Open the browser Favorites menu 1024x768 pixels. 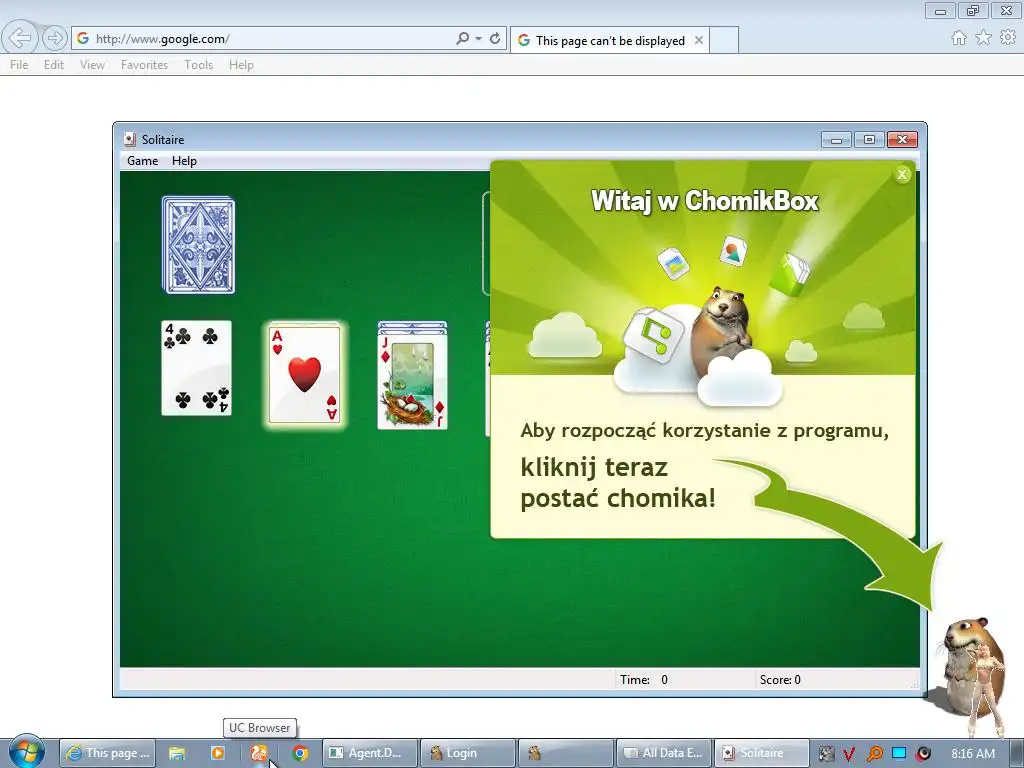(x=144, y=65)
